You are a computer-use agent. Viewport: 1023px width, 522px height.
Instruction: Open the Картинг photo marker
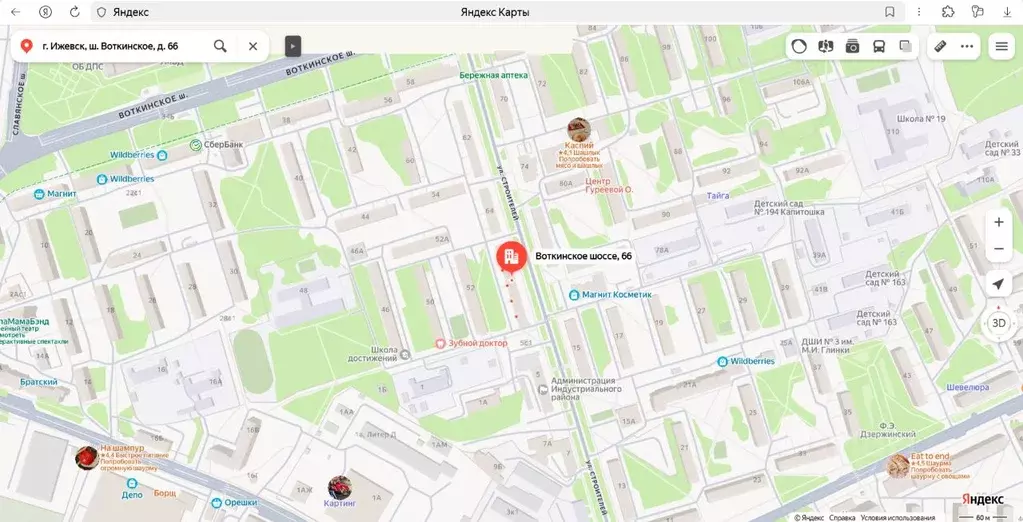[x=339, y=487]
